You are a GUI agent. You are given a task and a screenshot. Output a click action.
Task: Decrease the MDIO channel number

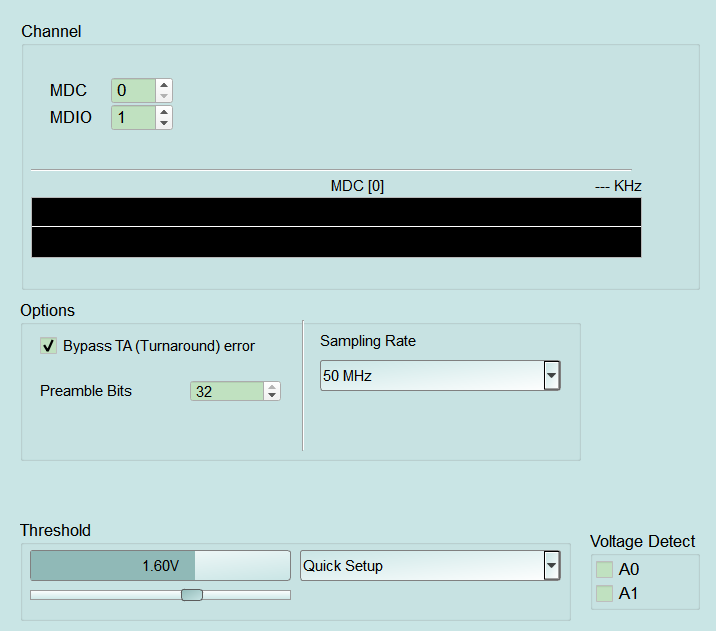pos(163,123)
